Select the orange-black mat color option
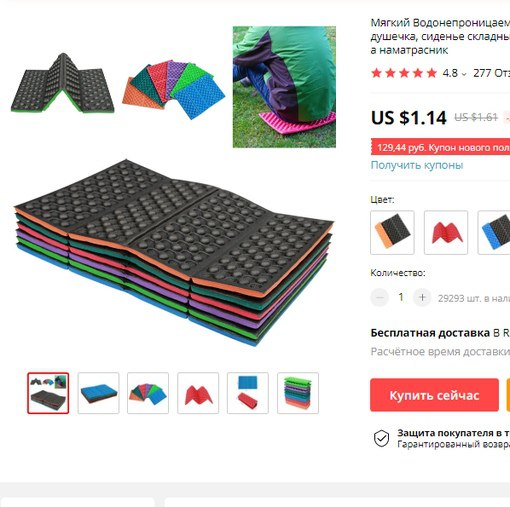This screenshot has height=507, width=510. click(x=392, y=232)
